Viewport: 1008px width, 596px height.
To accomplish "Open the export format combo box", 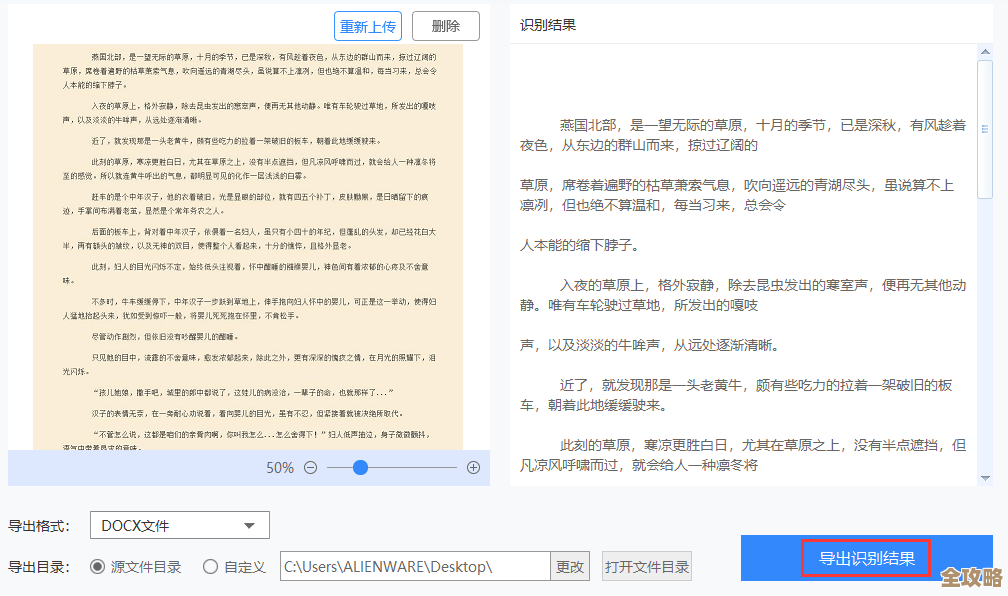I will [x=179, y=525].
